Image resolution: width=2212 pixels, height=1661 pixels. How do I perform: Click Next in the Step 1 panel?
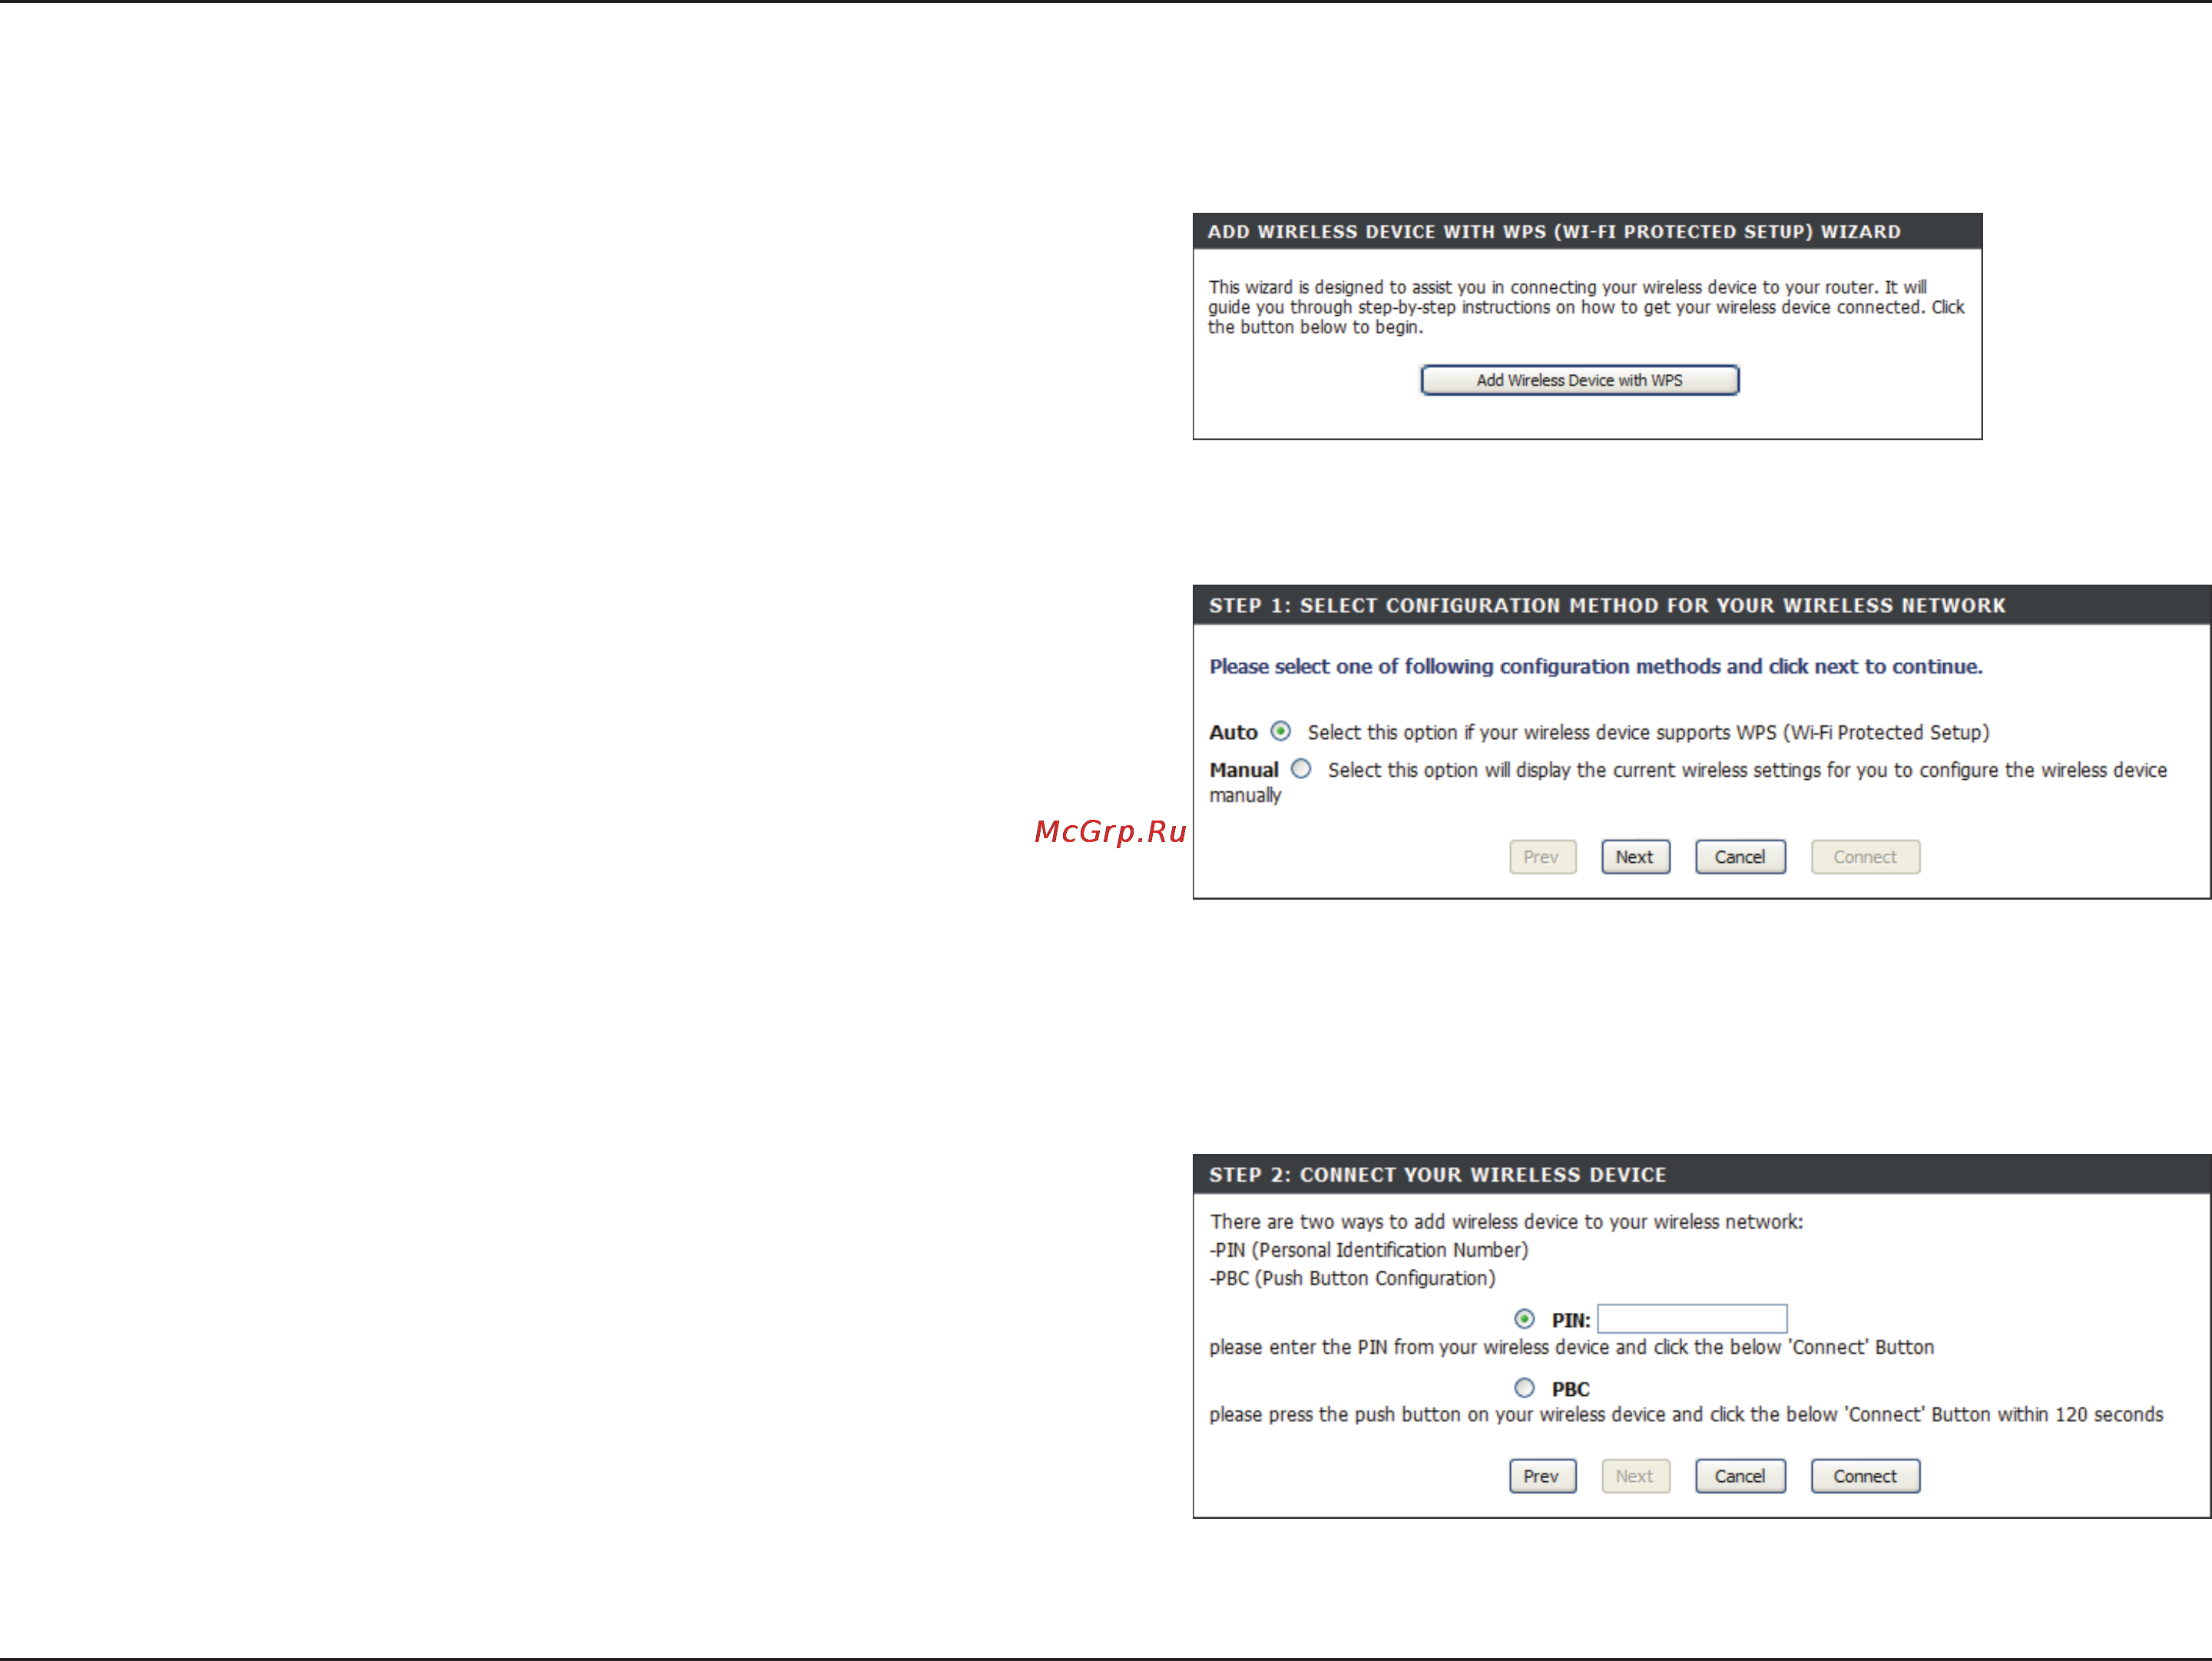pos(1635,857)
